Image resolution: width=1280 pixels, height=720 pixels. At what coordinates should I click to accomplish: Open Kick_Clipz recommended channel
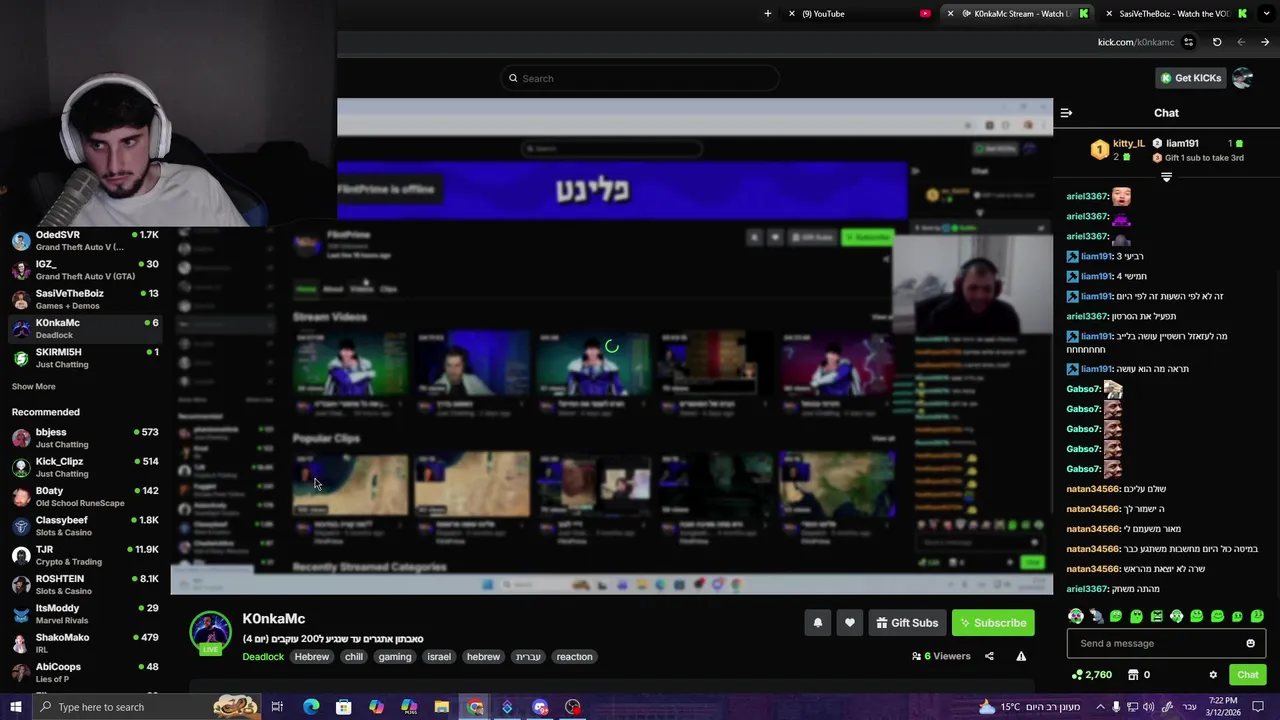(85, 467)
